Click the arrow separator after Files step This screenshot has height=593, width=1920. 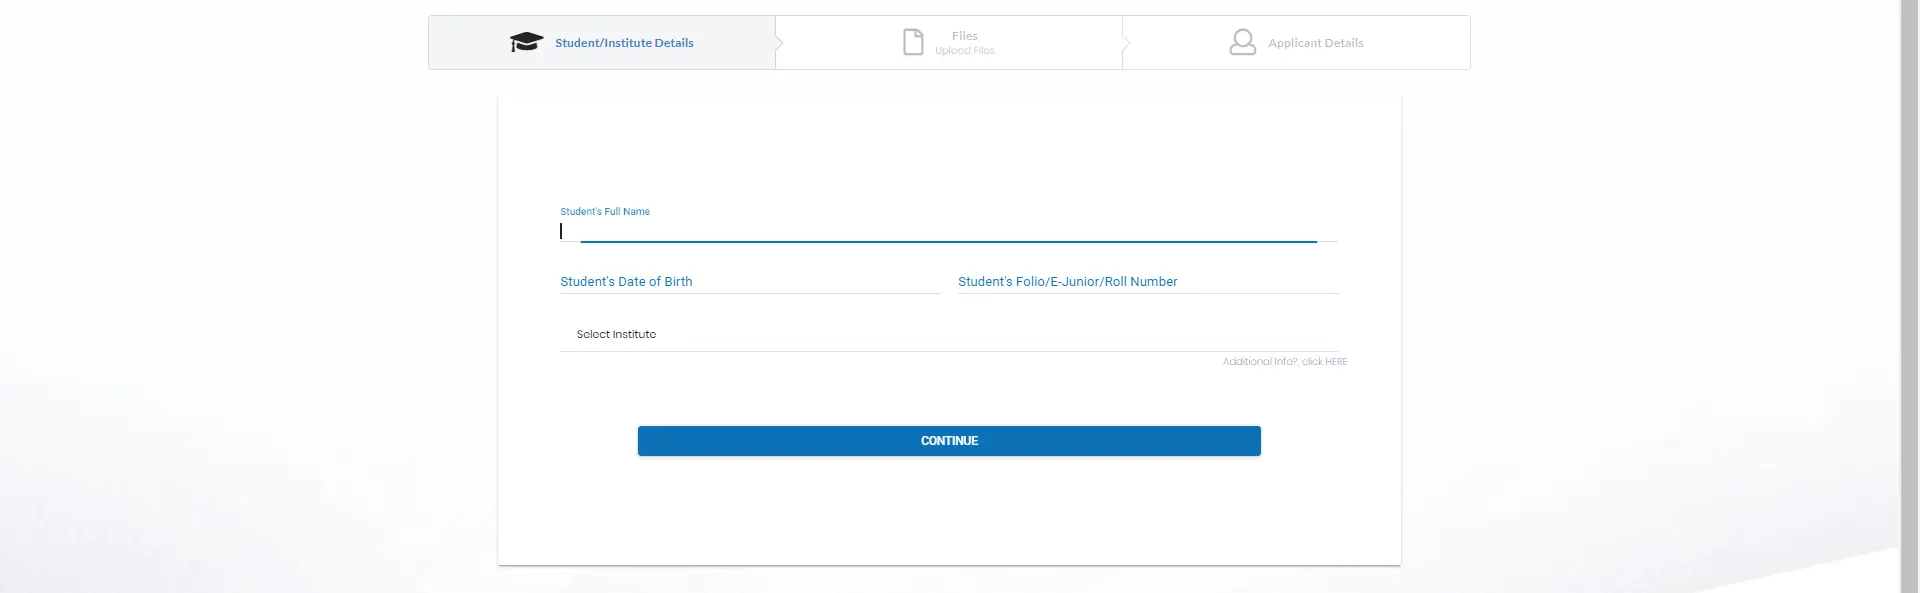point(1126,42)
